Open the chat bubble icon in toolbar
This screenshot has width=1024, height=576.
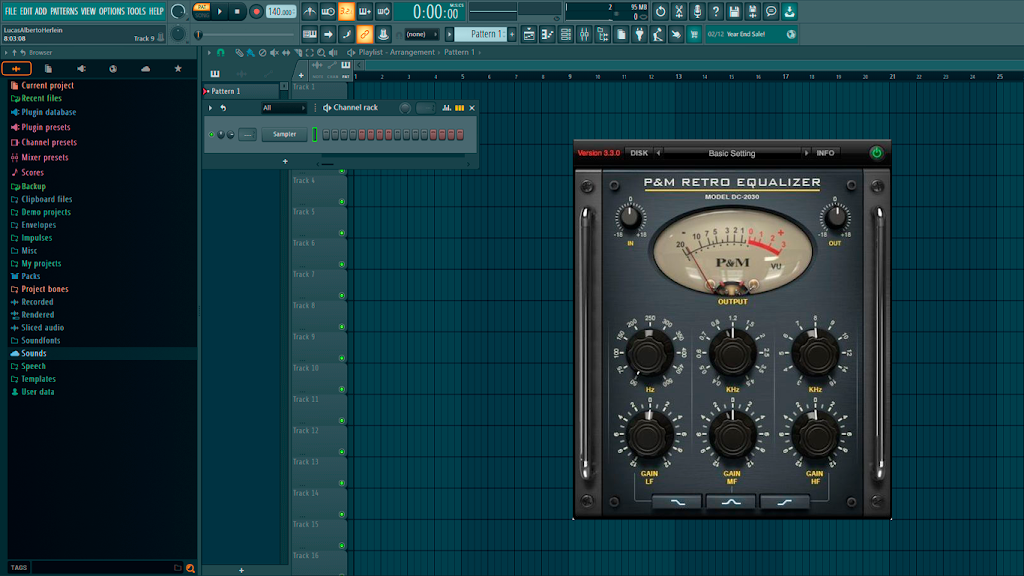771,11
